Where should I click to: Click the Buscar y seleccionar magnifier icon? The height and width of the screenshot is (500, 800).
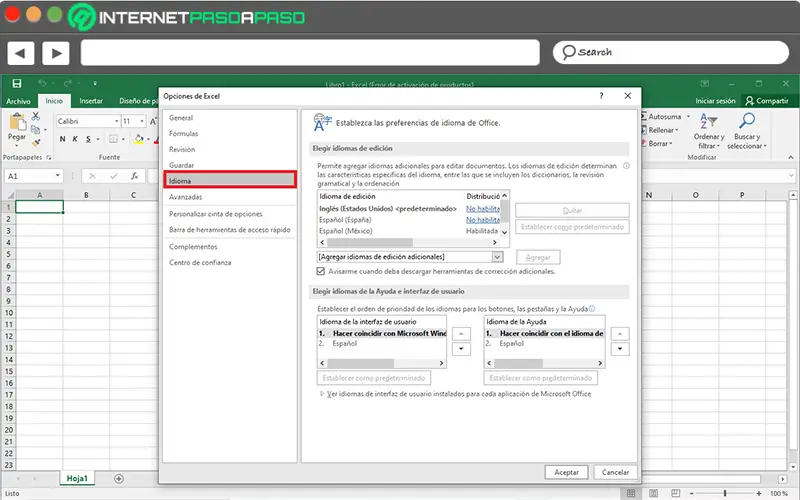coord(747,121)
